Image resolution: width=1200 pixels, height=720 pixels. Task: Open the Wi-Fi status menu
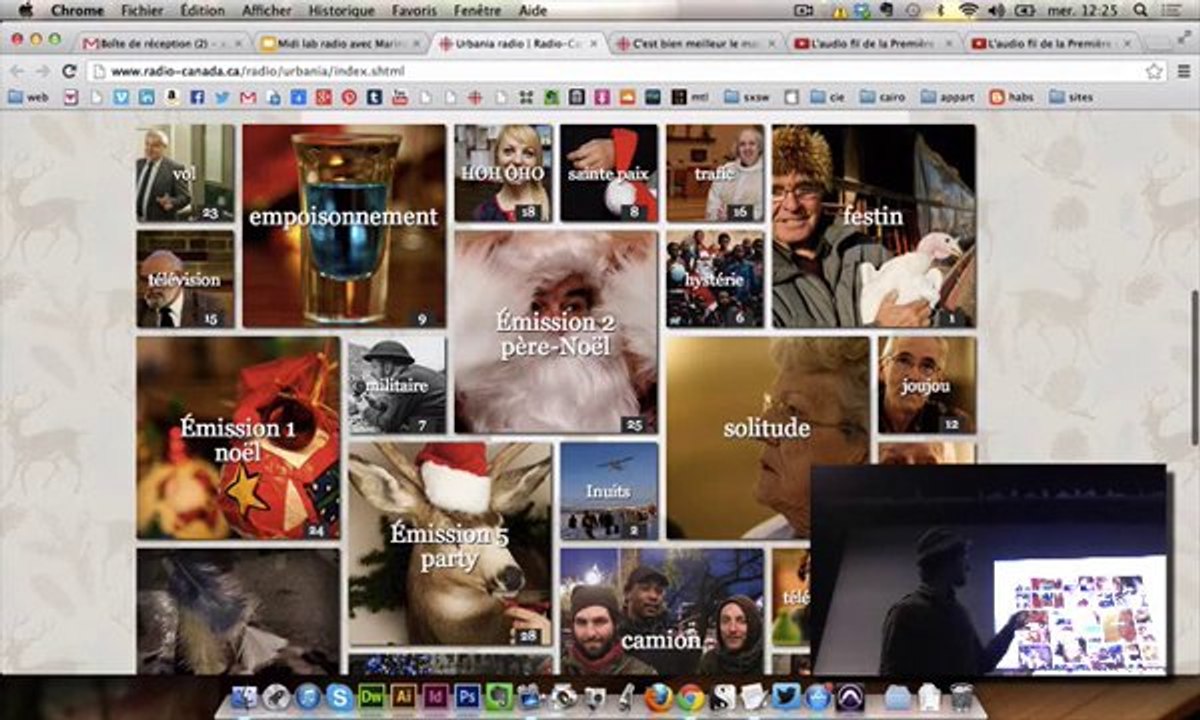click(x=967, y=10)
